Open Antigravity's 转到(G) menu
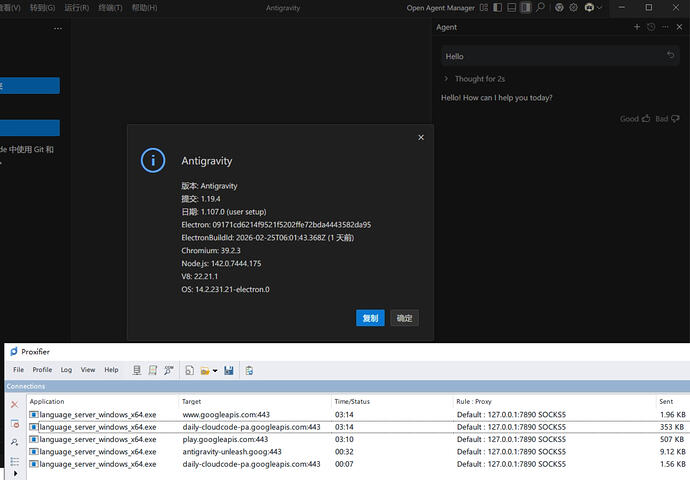690x480 pixels. 43,7
